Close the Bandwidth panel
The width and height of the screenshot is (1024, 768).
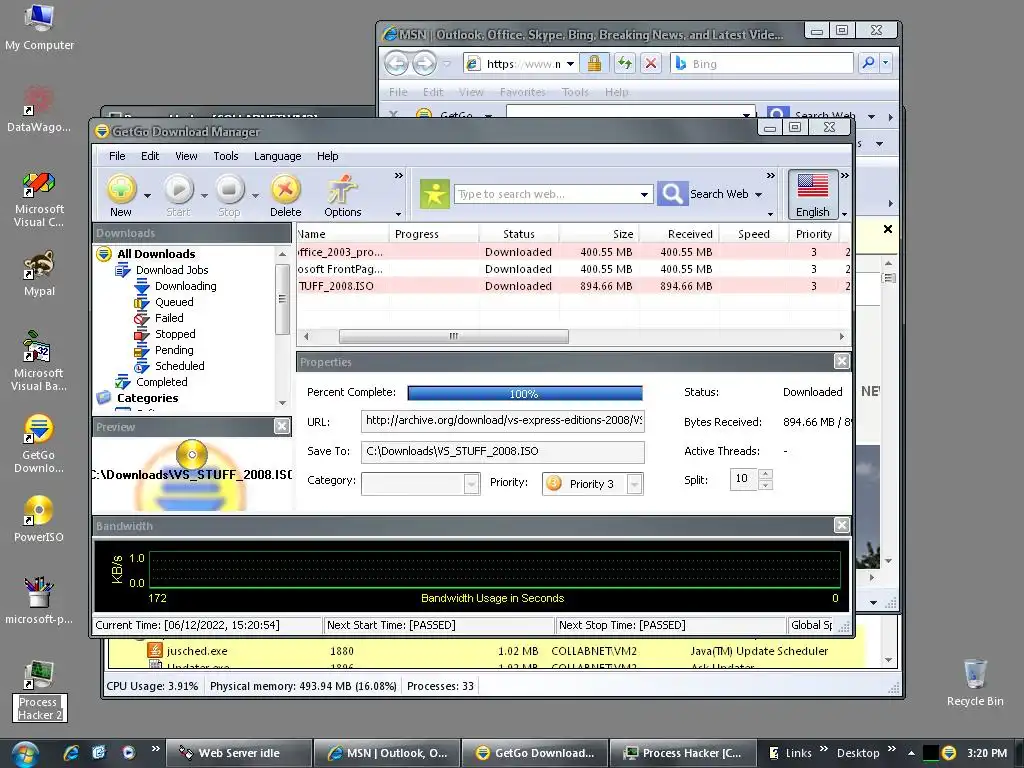[x=842, y=525]
